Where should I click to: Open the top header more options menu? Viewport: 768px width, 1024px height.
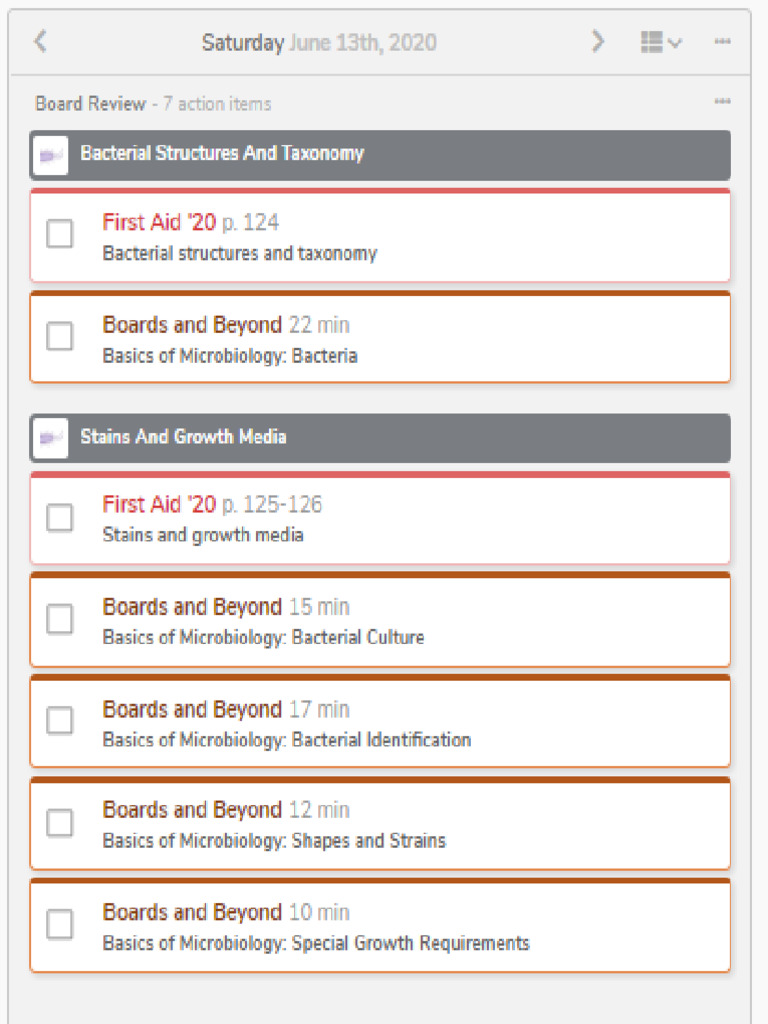pyautogui.click(x=722, y=42)
